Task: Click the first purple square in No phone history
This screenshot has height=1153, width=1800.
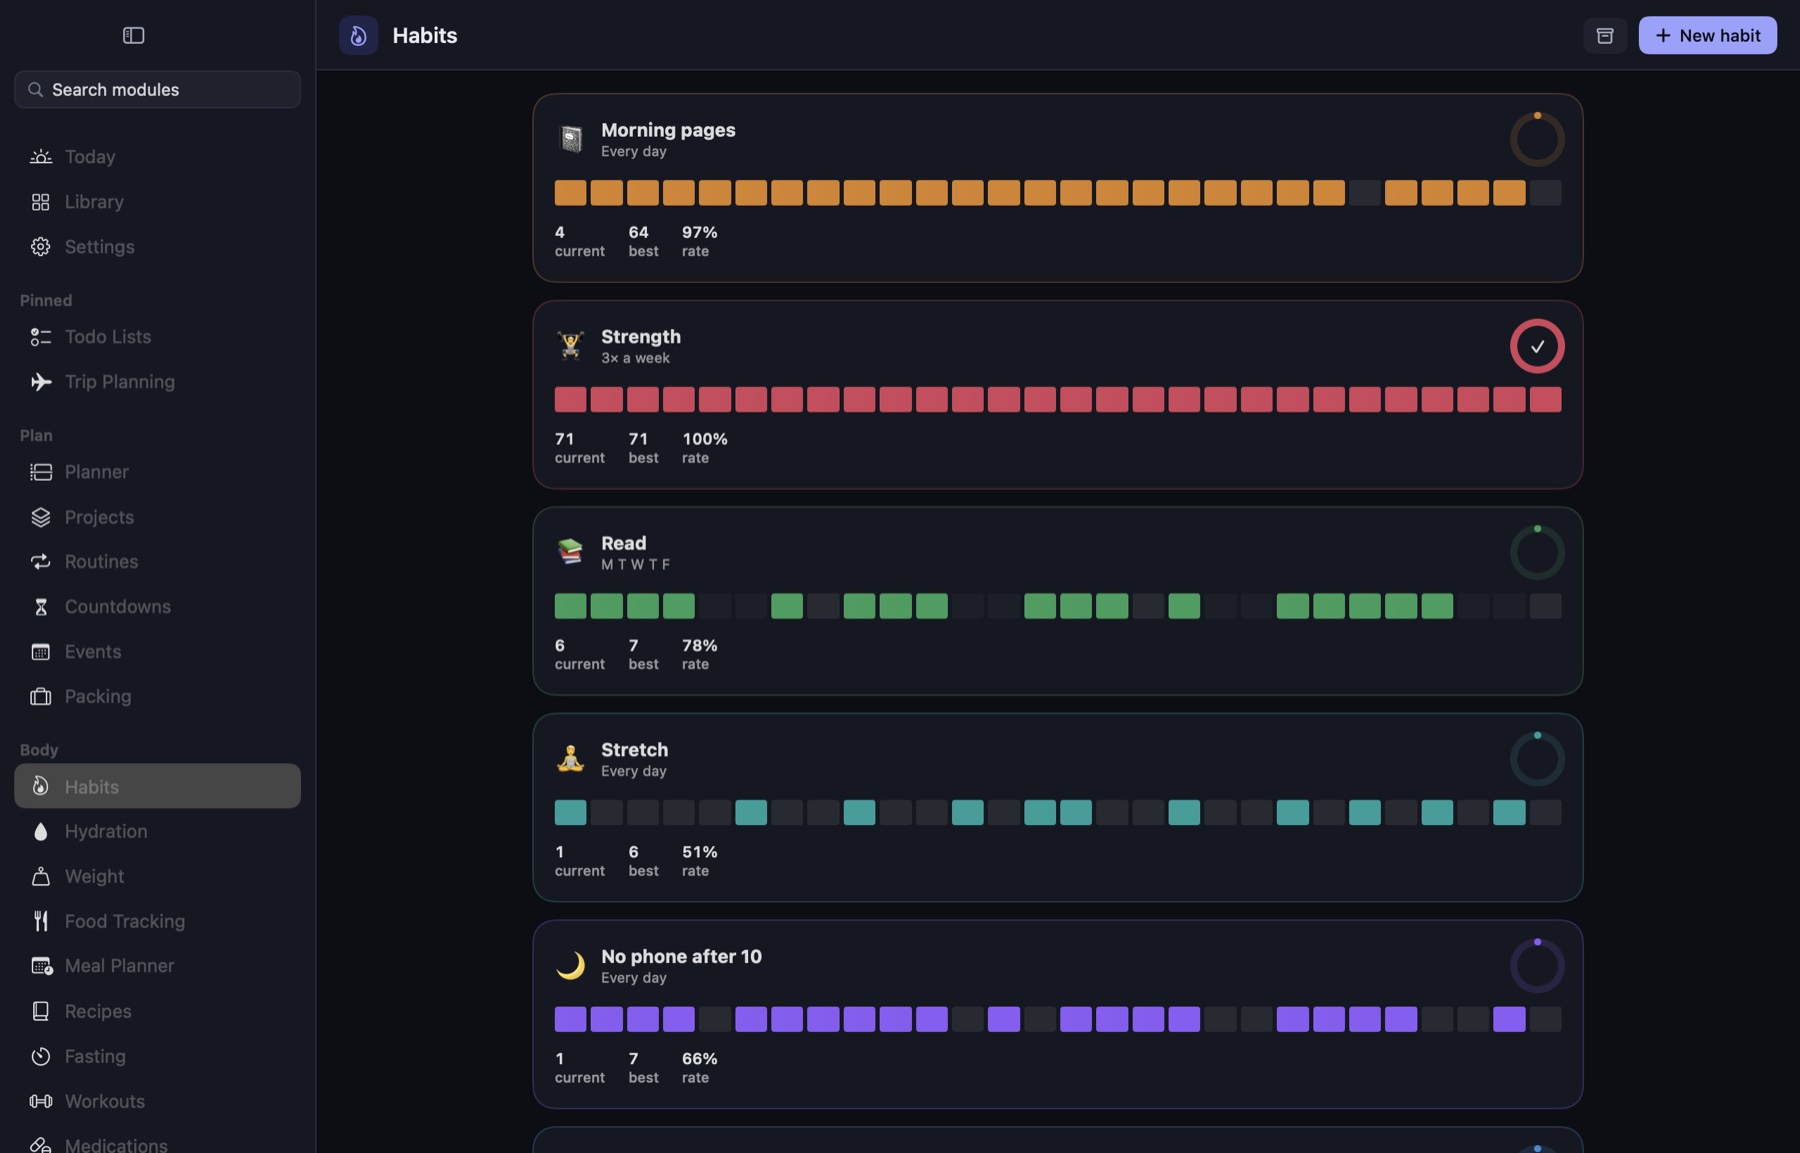Action: [x=570, y=1019]
